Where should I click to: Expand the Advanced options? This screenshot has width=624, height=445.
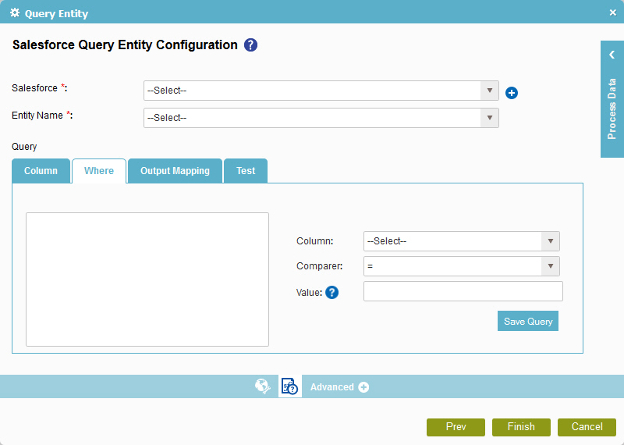[x=339, y=387]
